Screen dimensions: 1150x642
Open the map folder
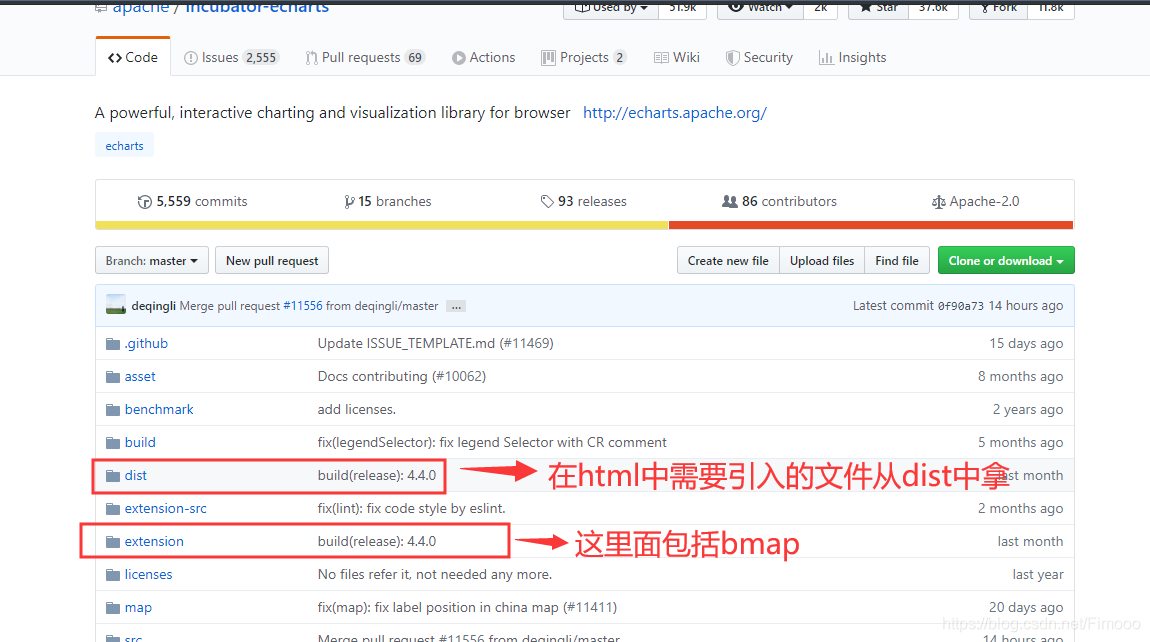coord(138,608)
